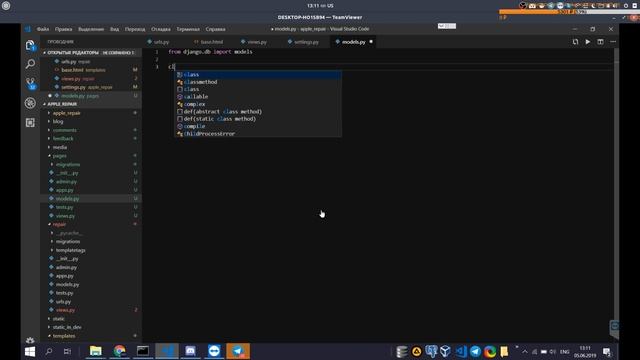Open the Терминал menu
The image size is (640, 360).
click(188, 29)
